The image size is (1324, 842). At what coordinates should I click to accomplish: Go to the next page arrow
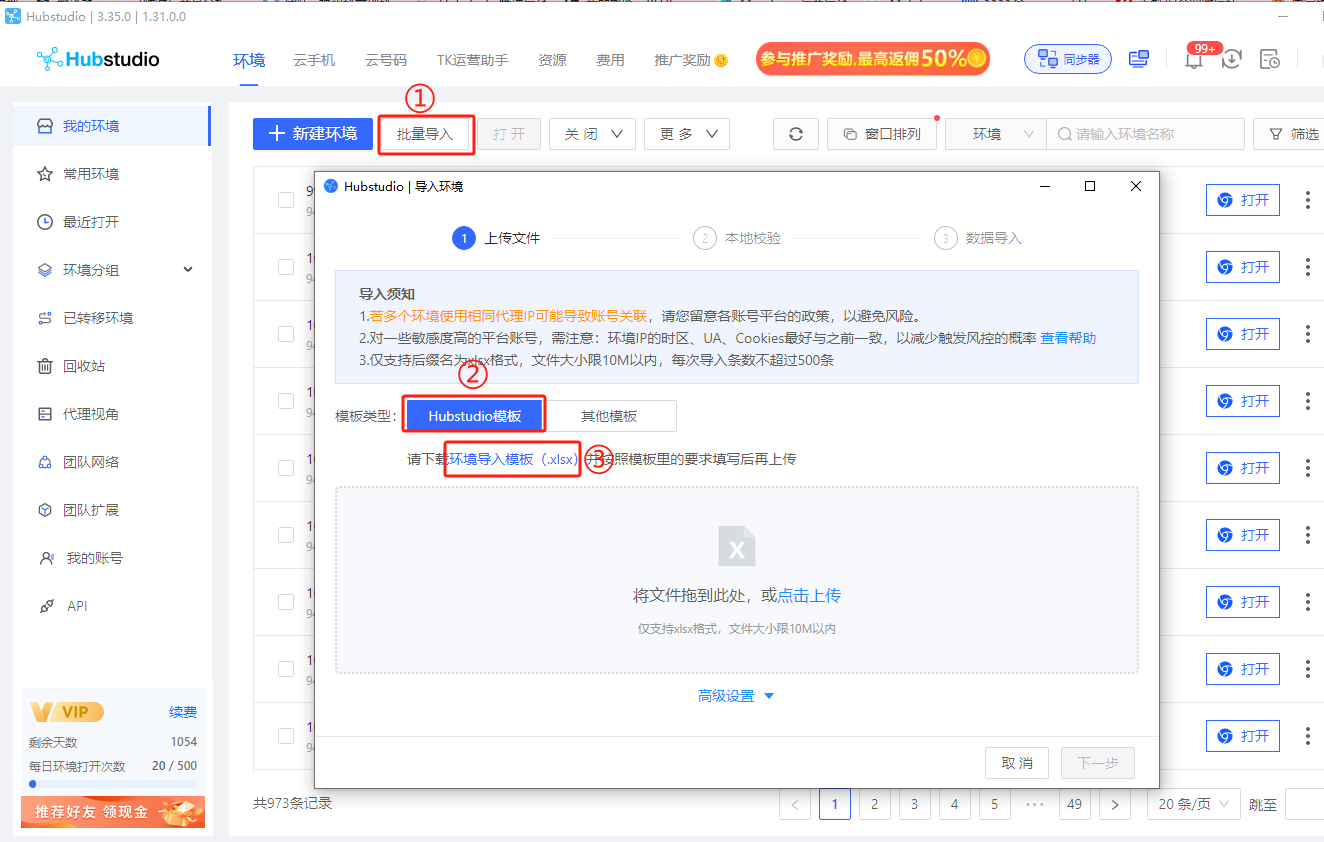[x=1114, y=804]
